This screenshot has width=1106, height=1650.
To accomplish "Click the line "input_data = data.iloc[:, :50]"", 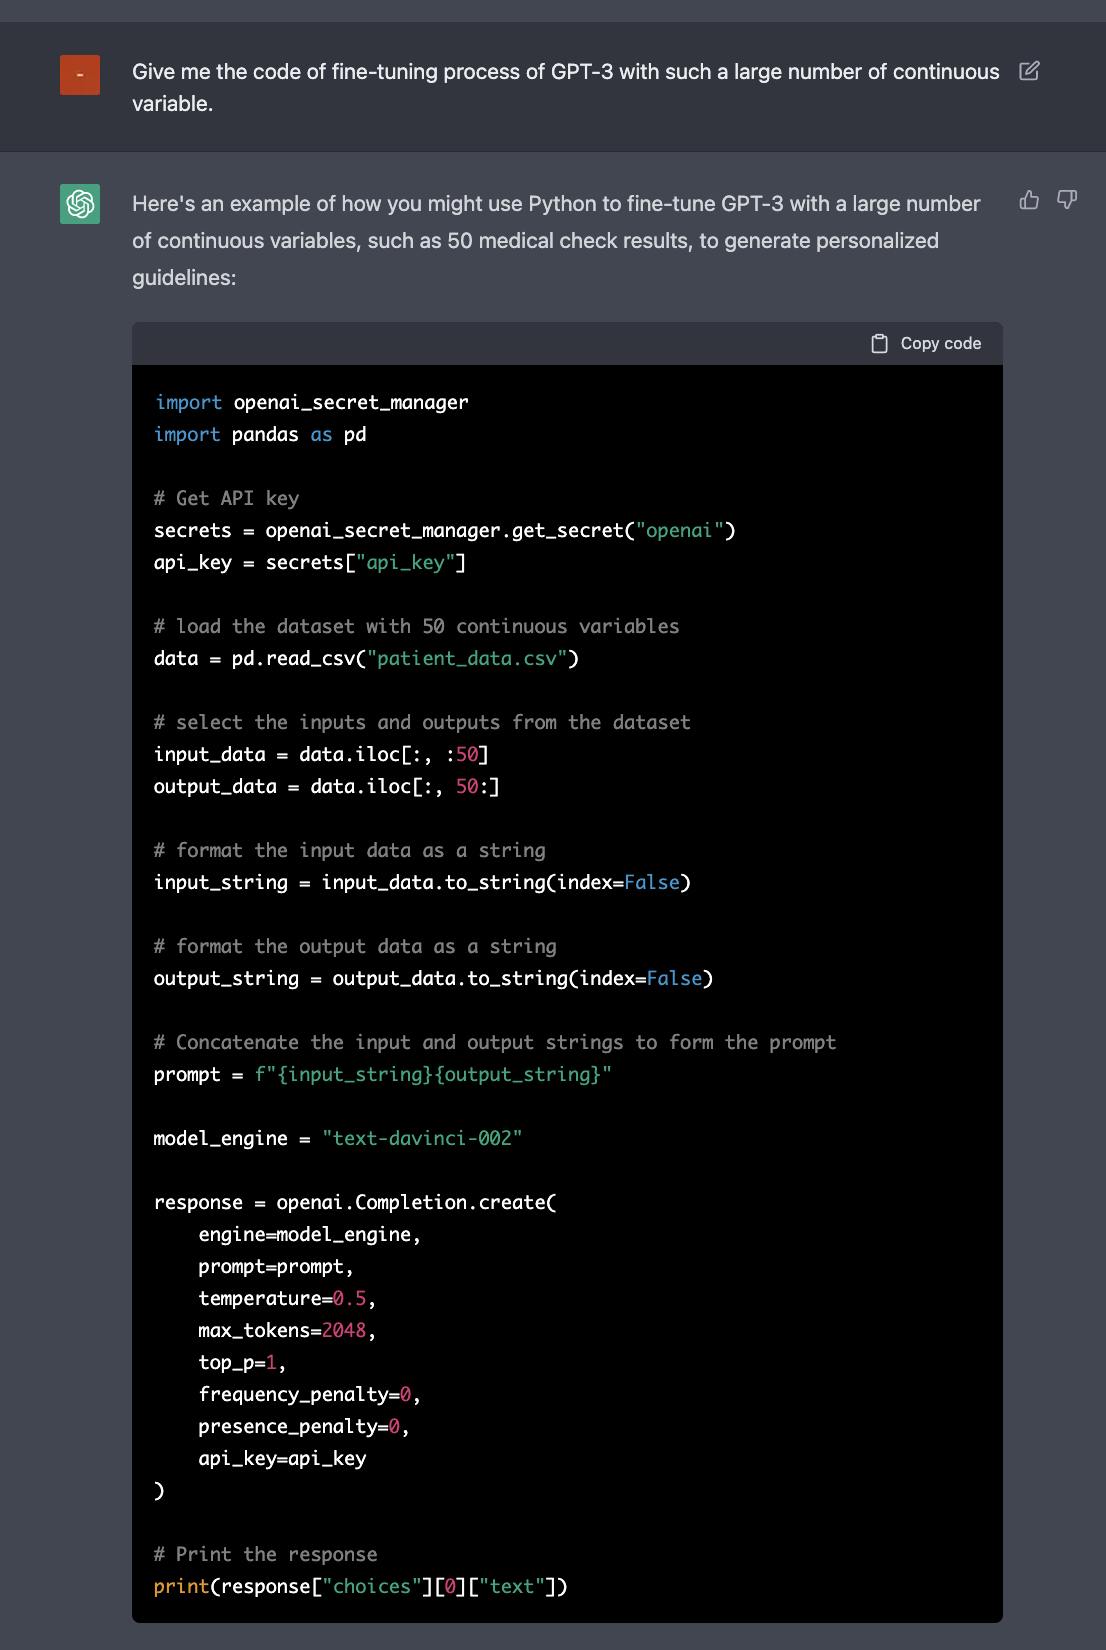I will click(321, 754).
